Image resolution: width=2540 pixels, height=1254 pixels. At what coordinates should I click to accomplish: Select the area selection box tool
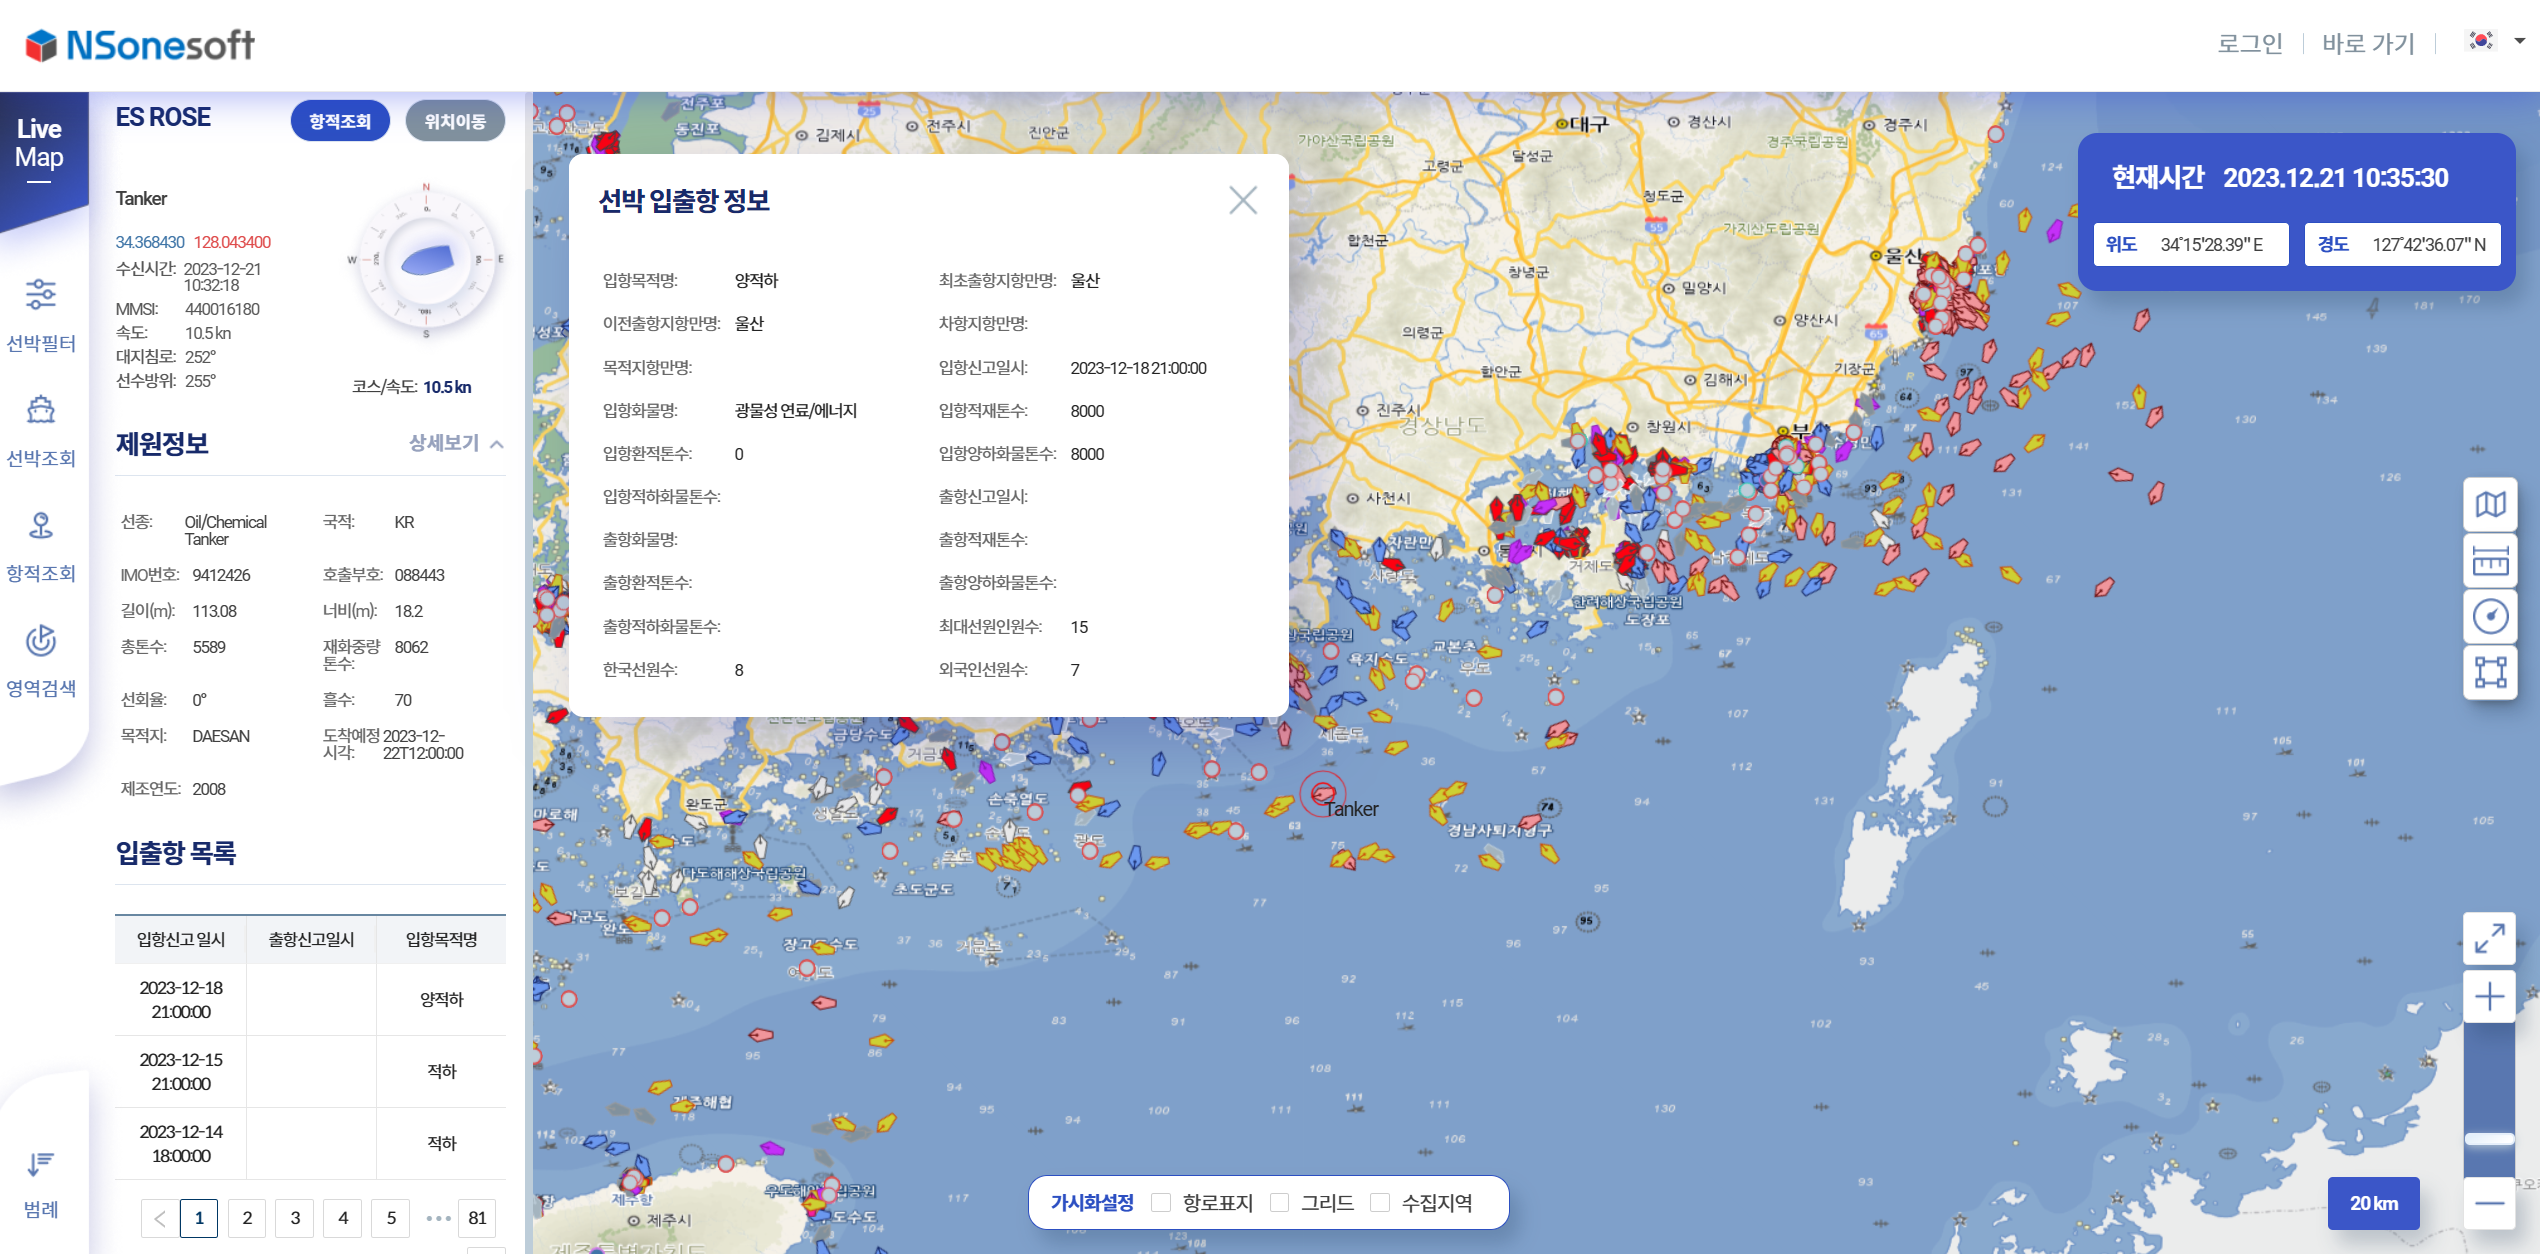coord(2490,672)
